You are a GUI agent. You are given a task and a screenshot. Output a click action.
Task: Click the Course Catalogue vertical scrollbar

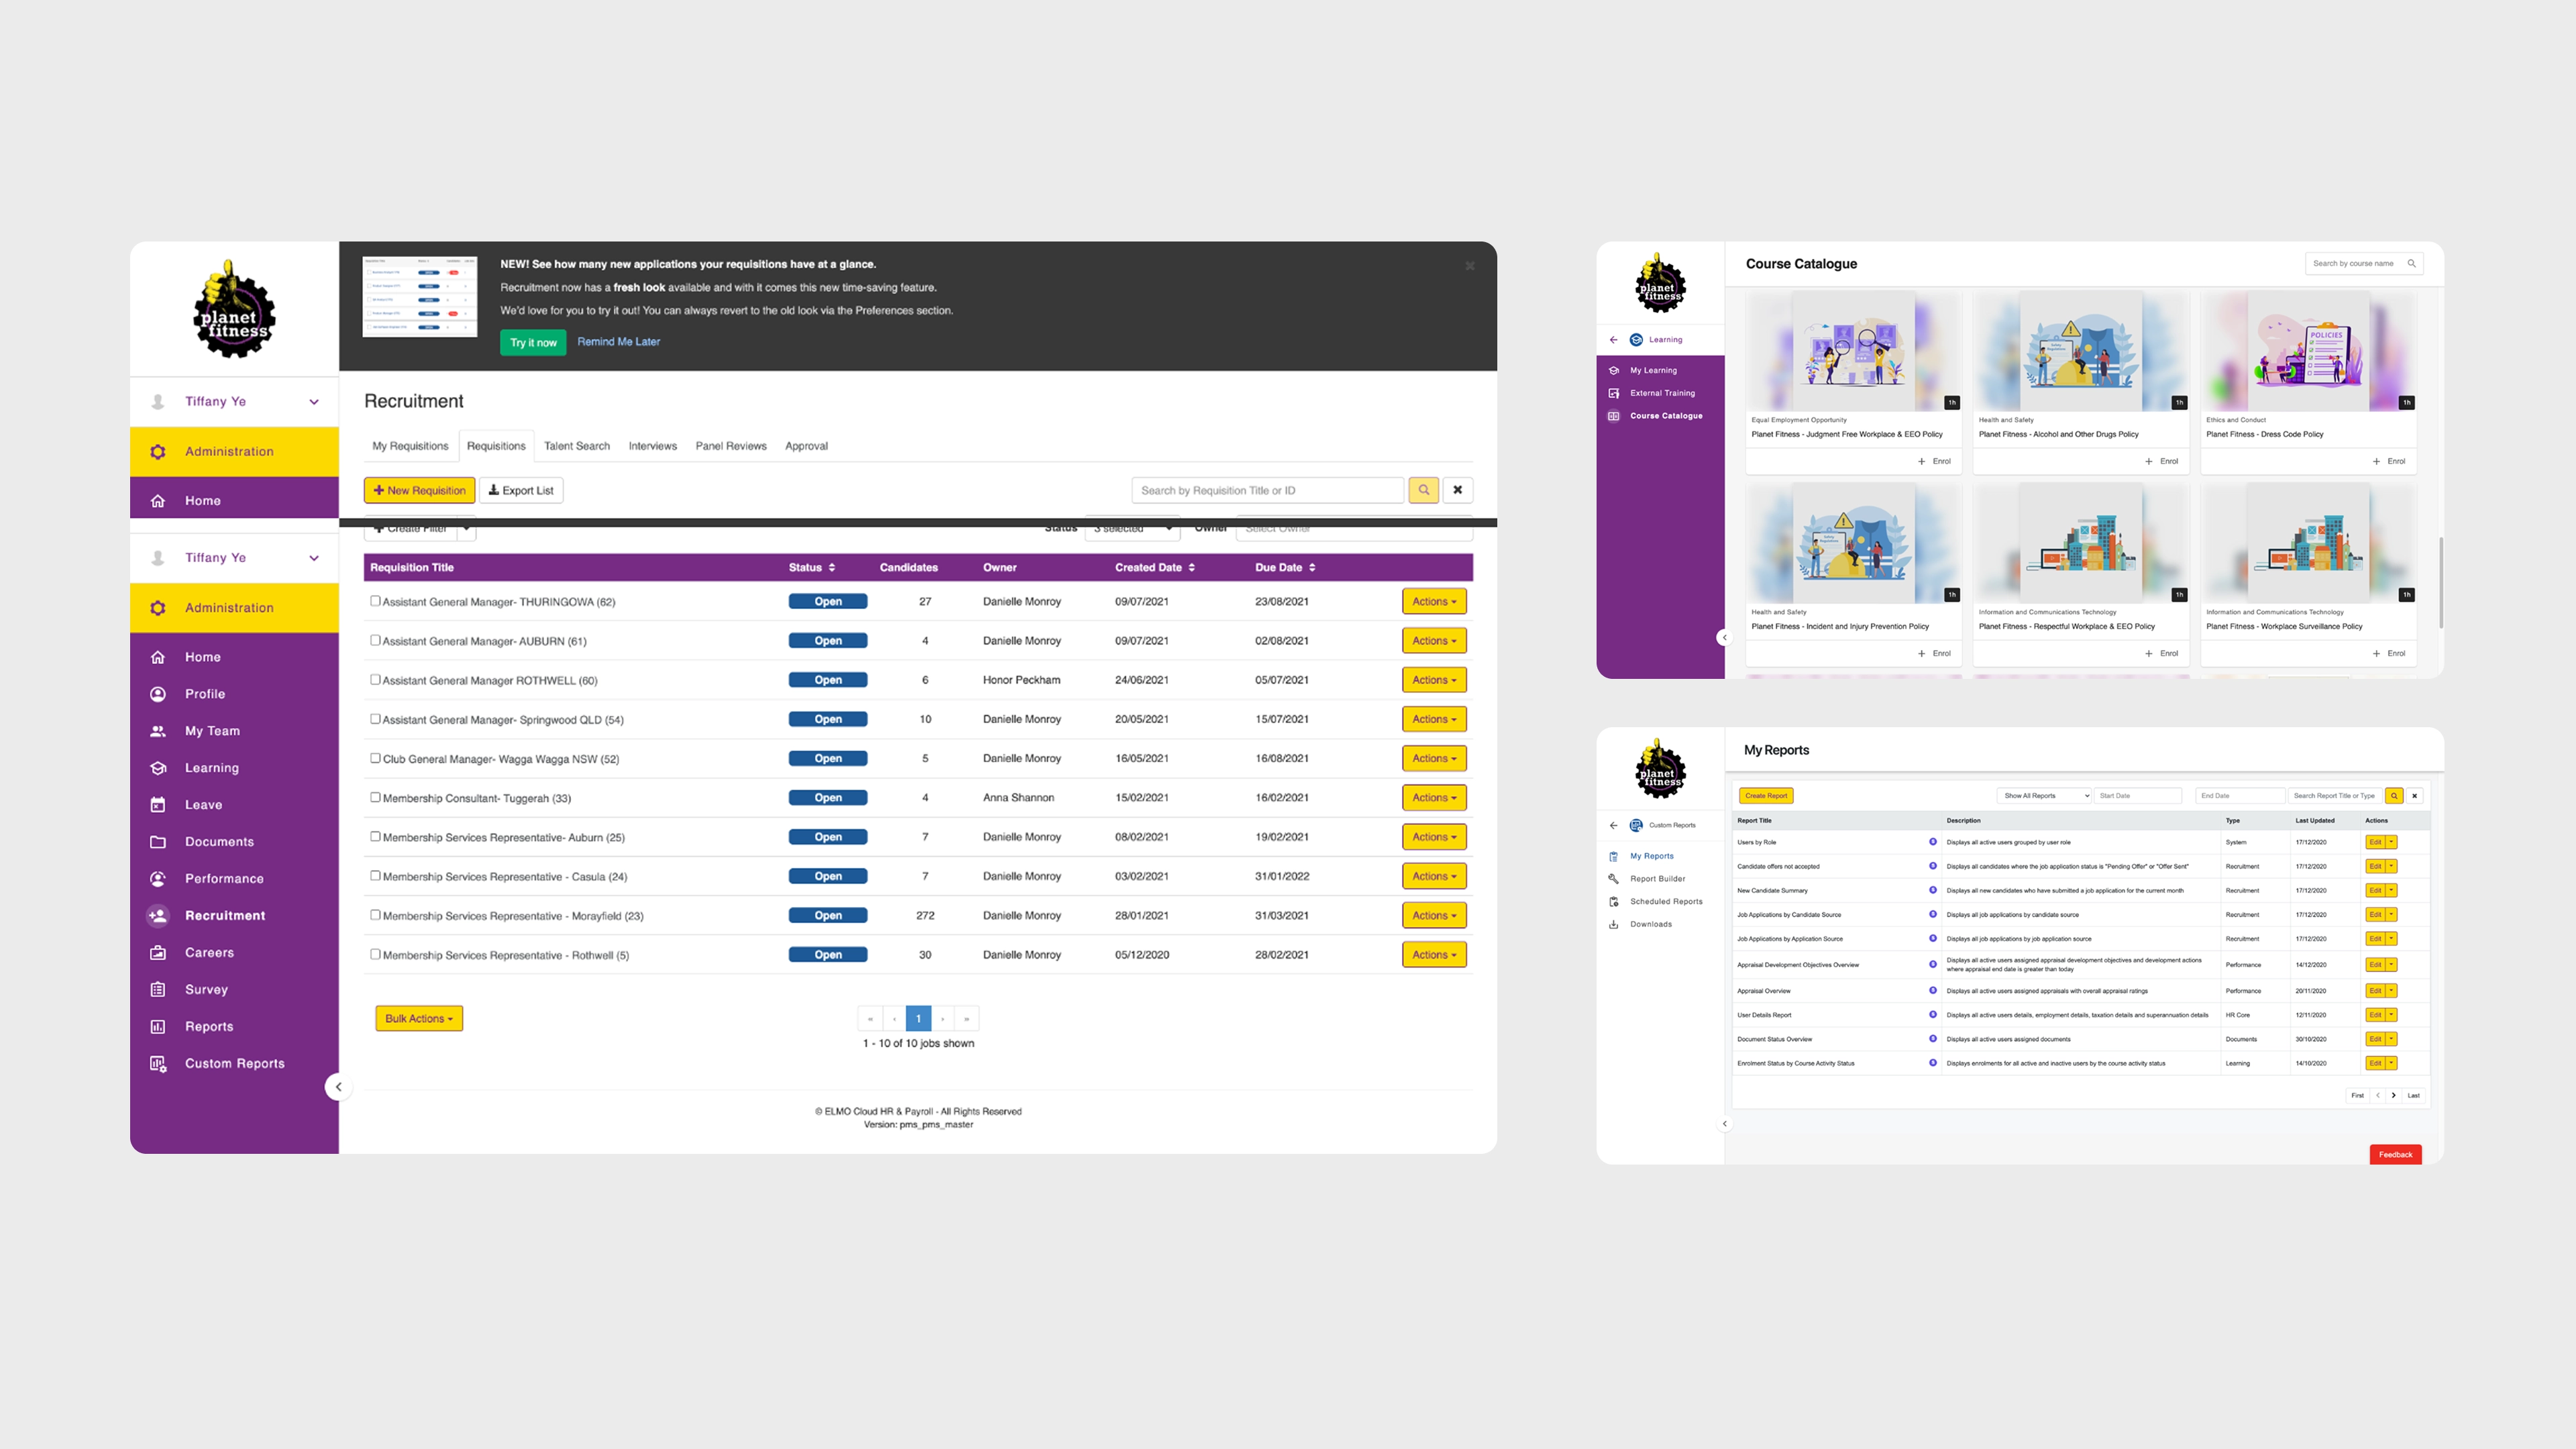point(2441,583)
